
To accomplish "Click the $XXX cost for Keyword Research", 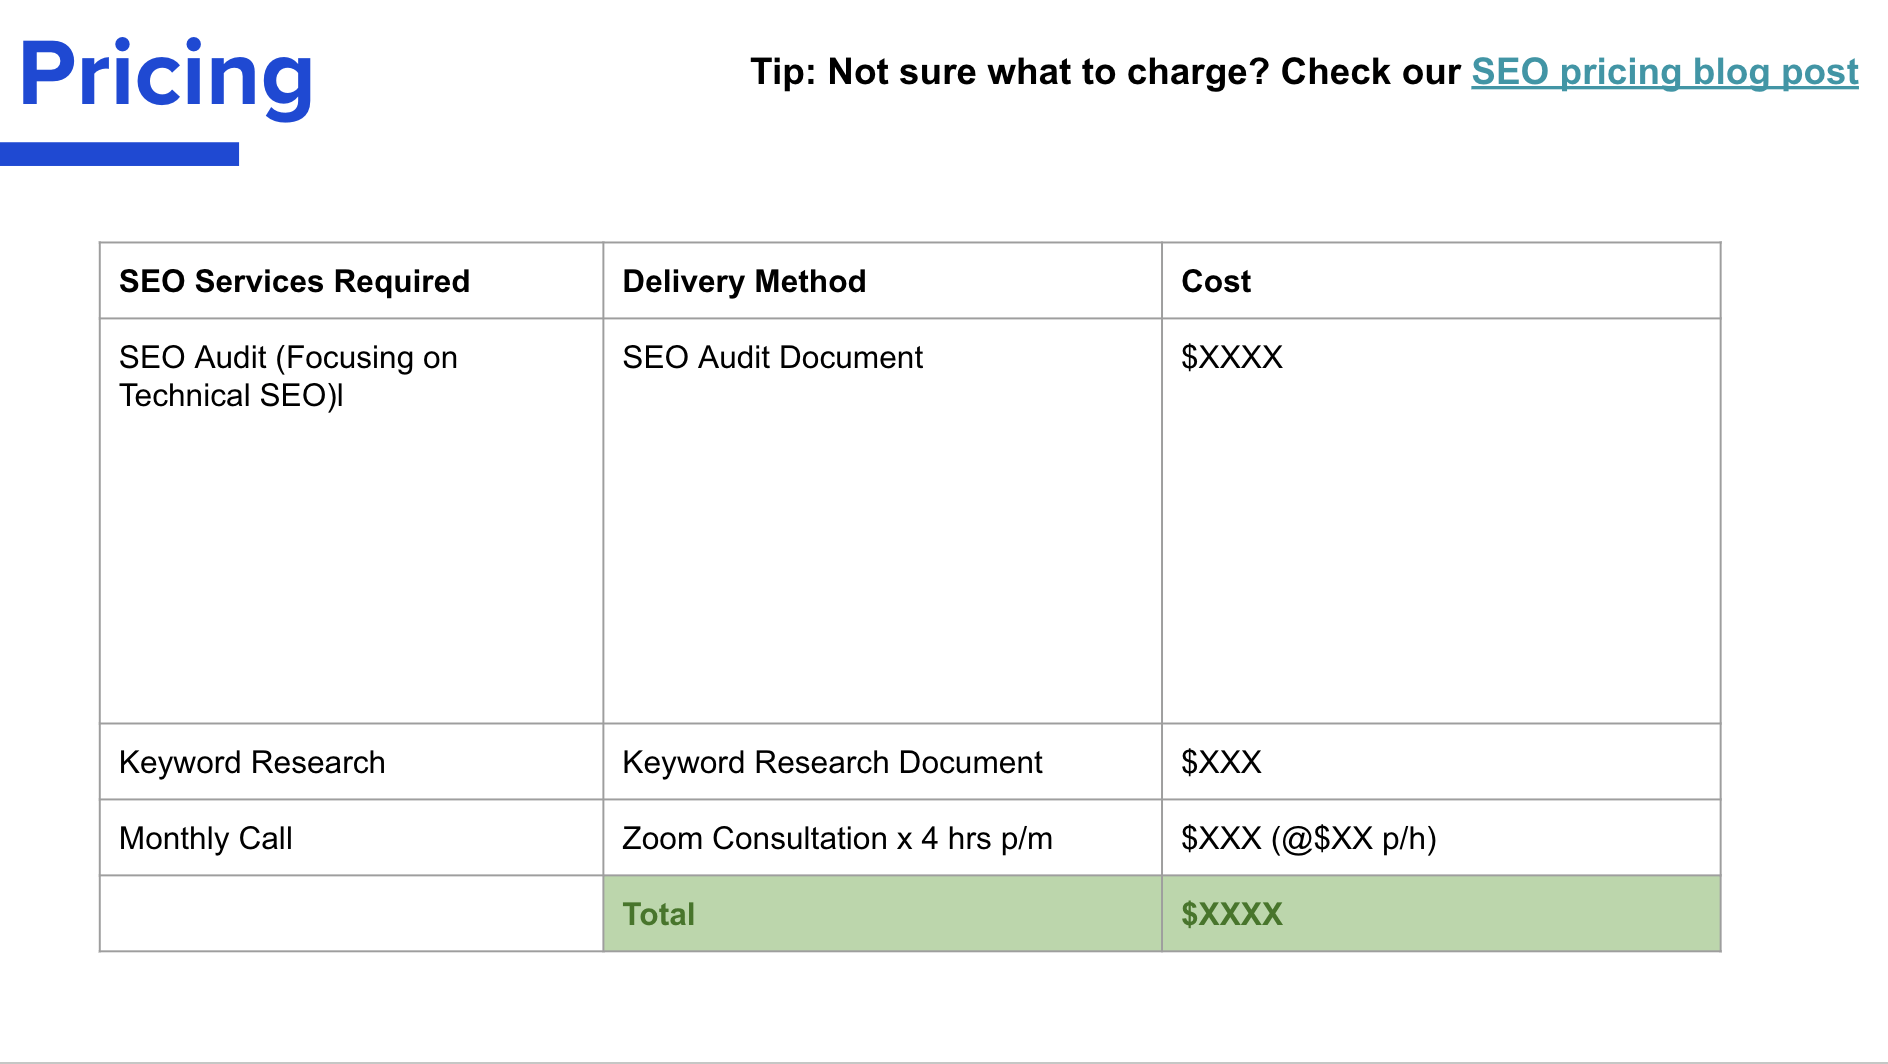I will pyautogui.click(x=1219, y=762).
